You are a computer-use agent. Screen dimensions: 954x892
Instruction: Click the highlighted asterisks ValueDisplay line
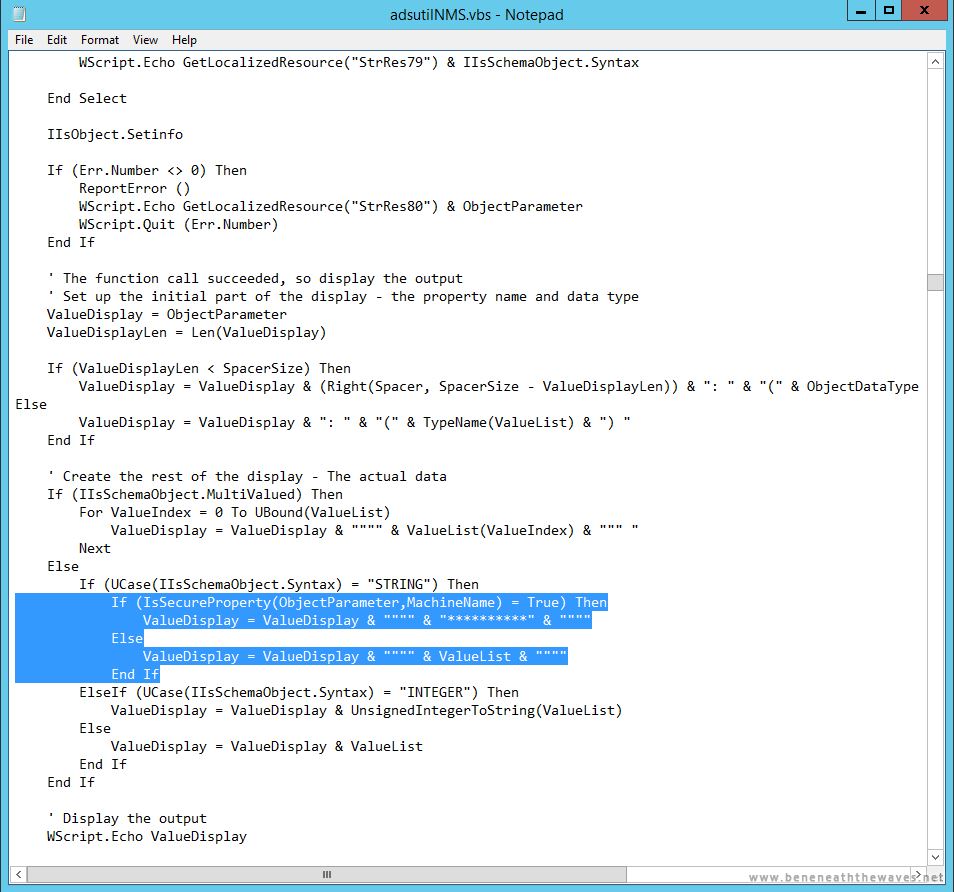pos(367,621)
